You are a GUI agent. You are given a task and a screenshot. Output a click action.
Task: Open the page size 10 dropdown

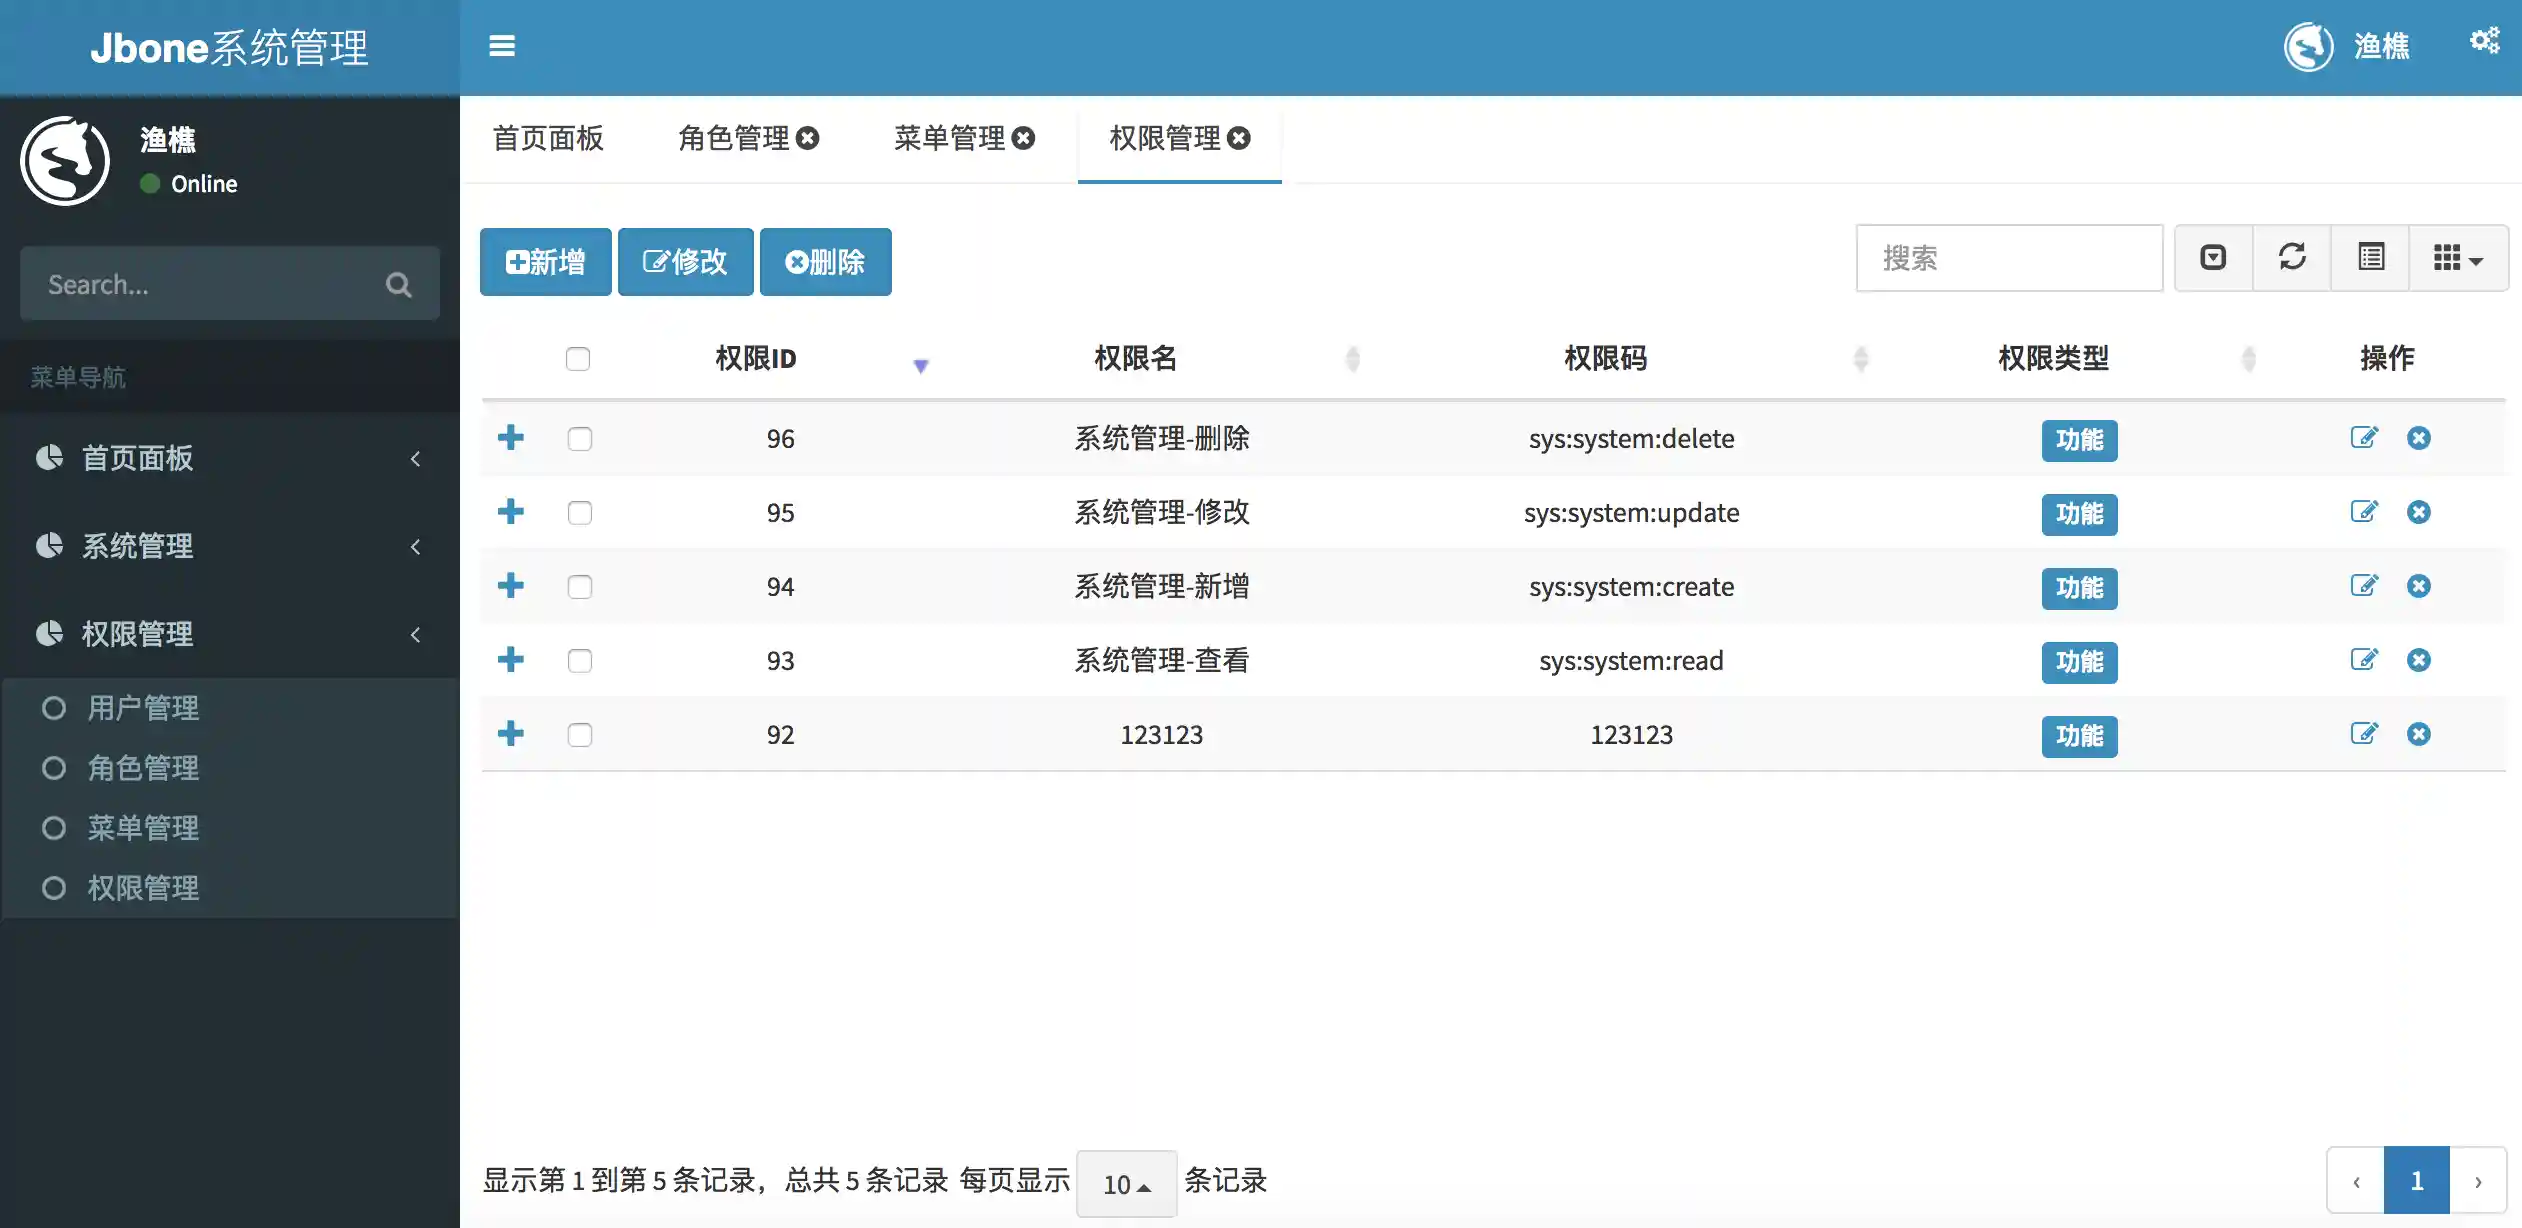[x=1126, y=1184]
